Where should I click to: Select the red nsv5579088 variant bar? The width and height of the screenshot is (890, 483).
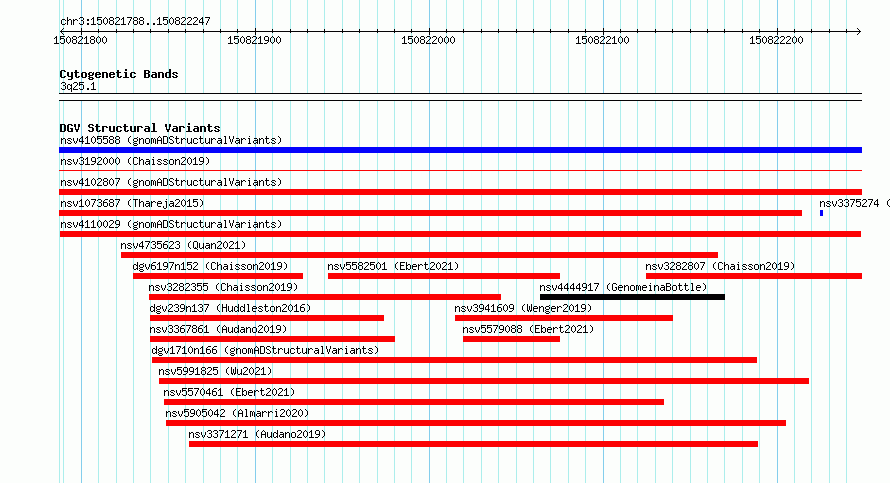point(511,339)
